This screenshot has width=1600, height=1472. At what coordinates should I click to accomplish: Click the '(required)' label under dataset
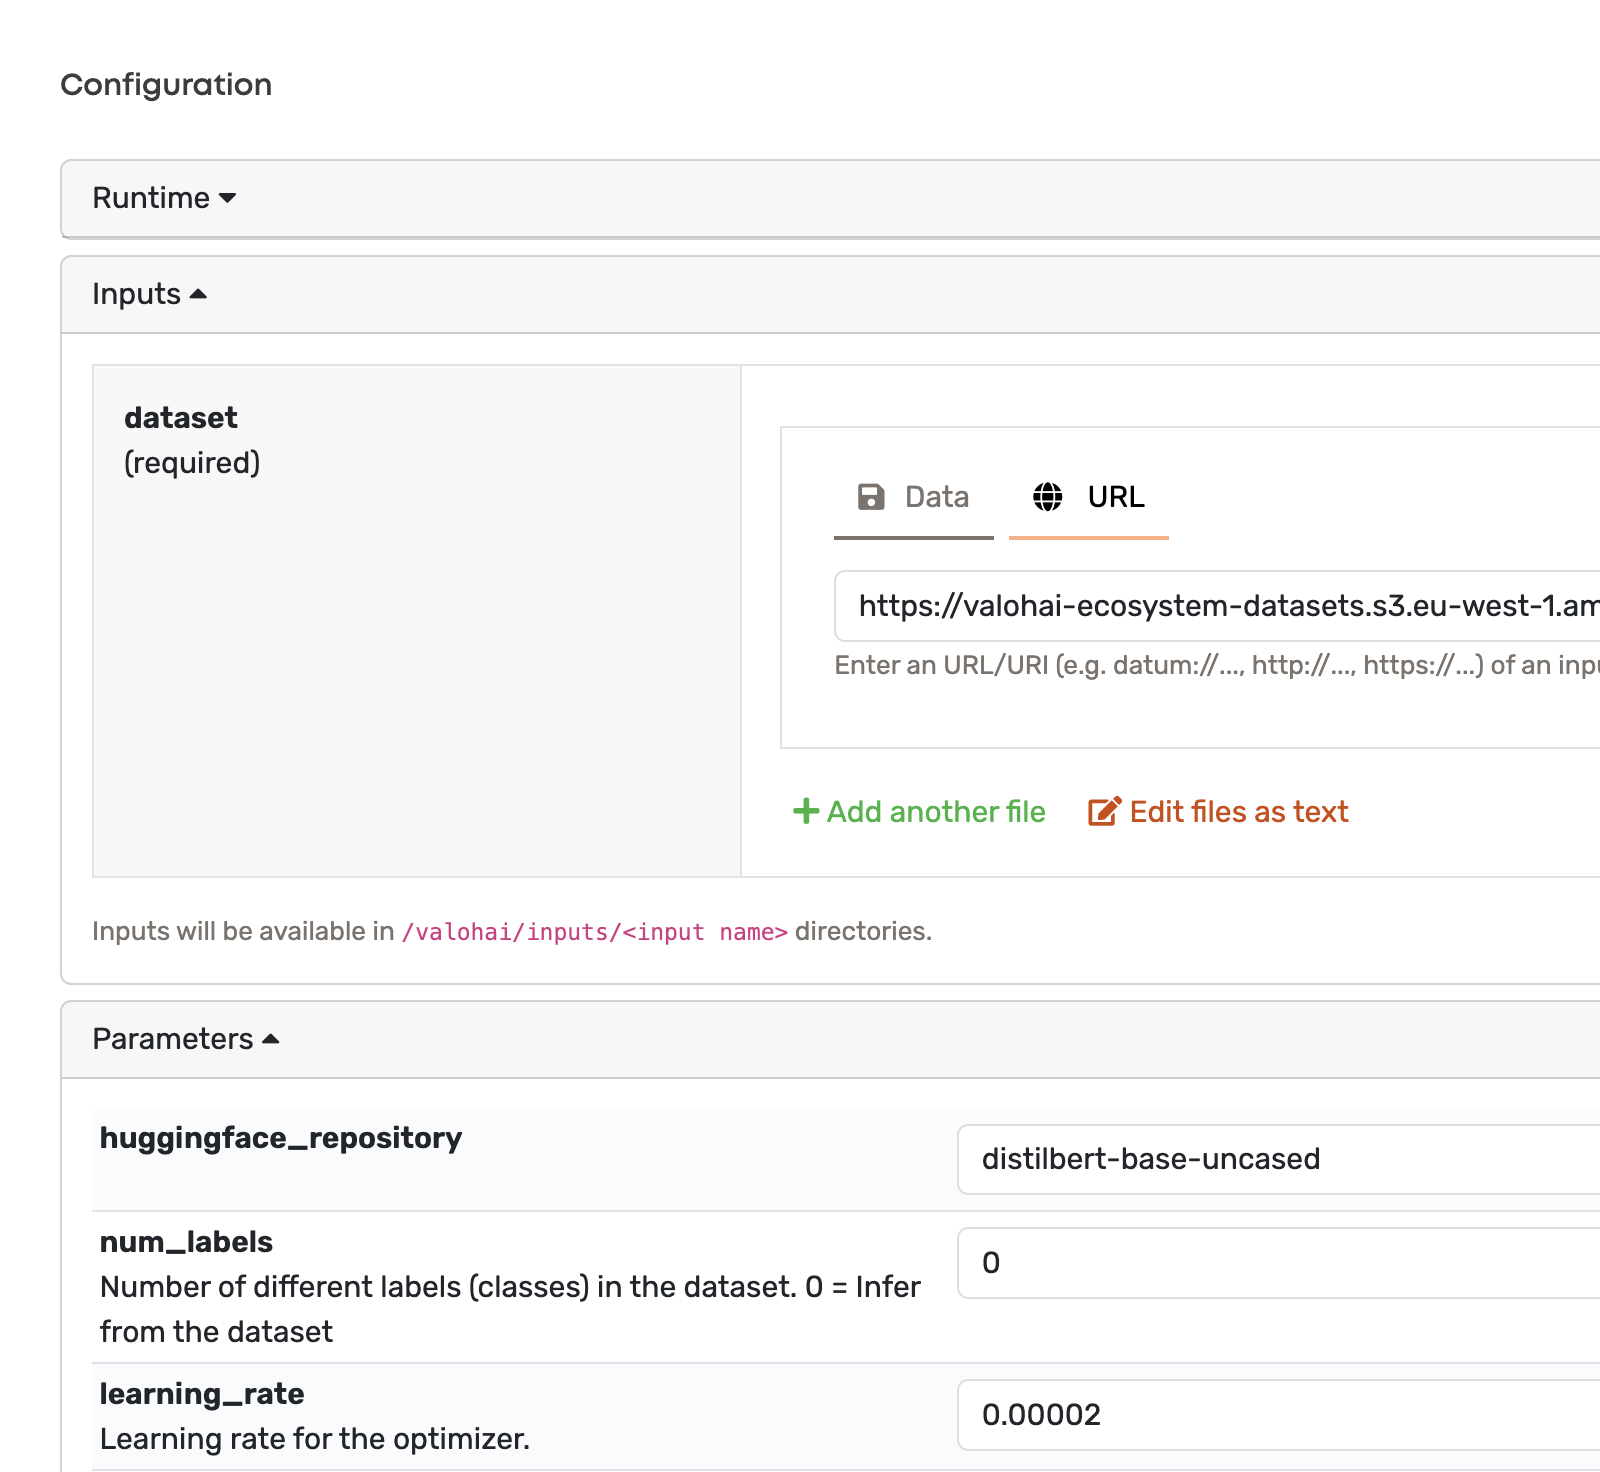192,463
